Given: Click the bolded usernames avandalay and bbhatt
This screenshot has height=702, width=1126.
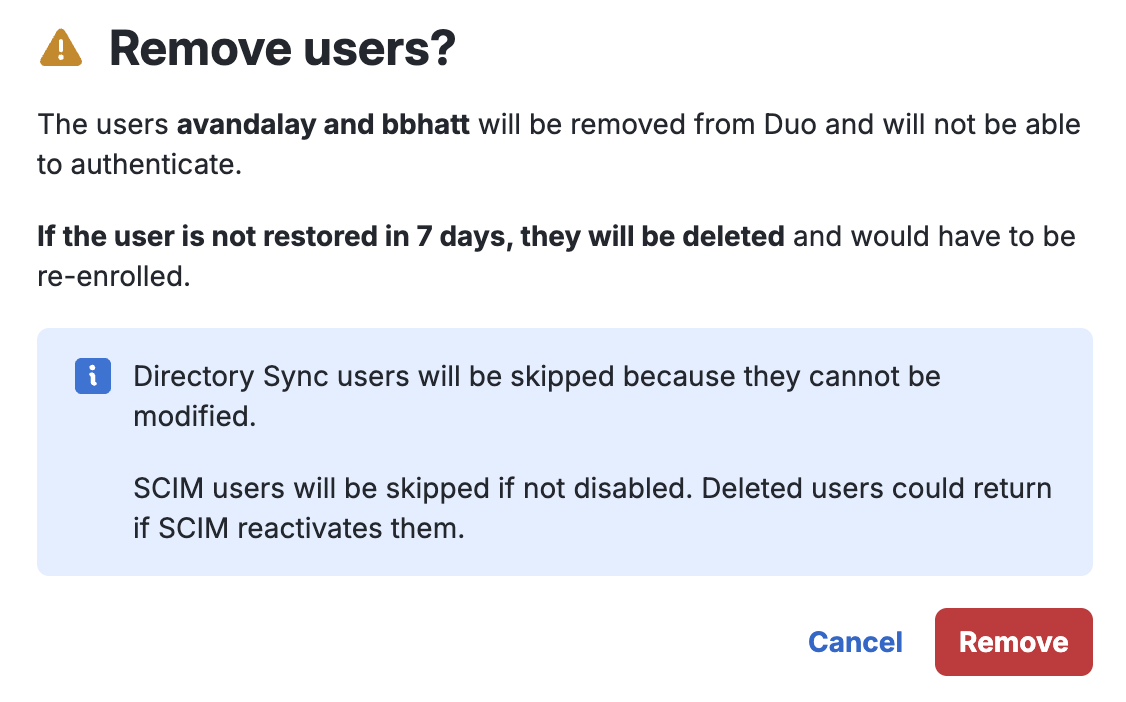Looking at the screenshot, I should pos(324,124).
